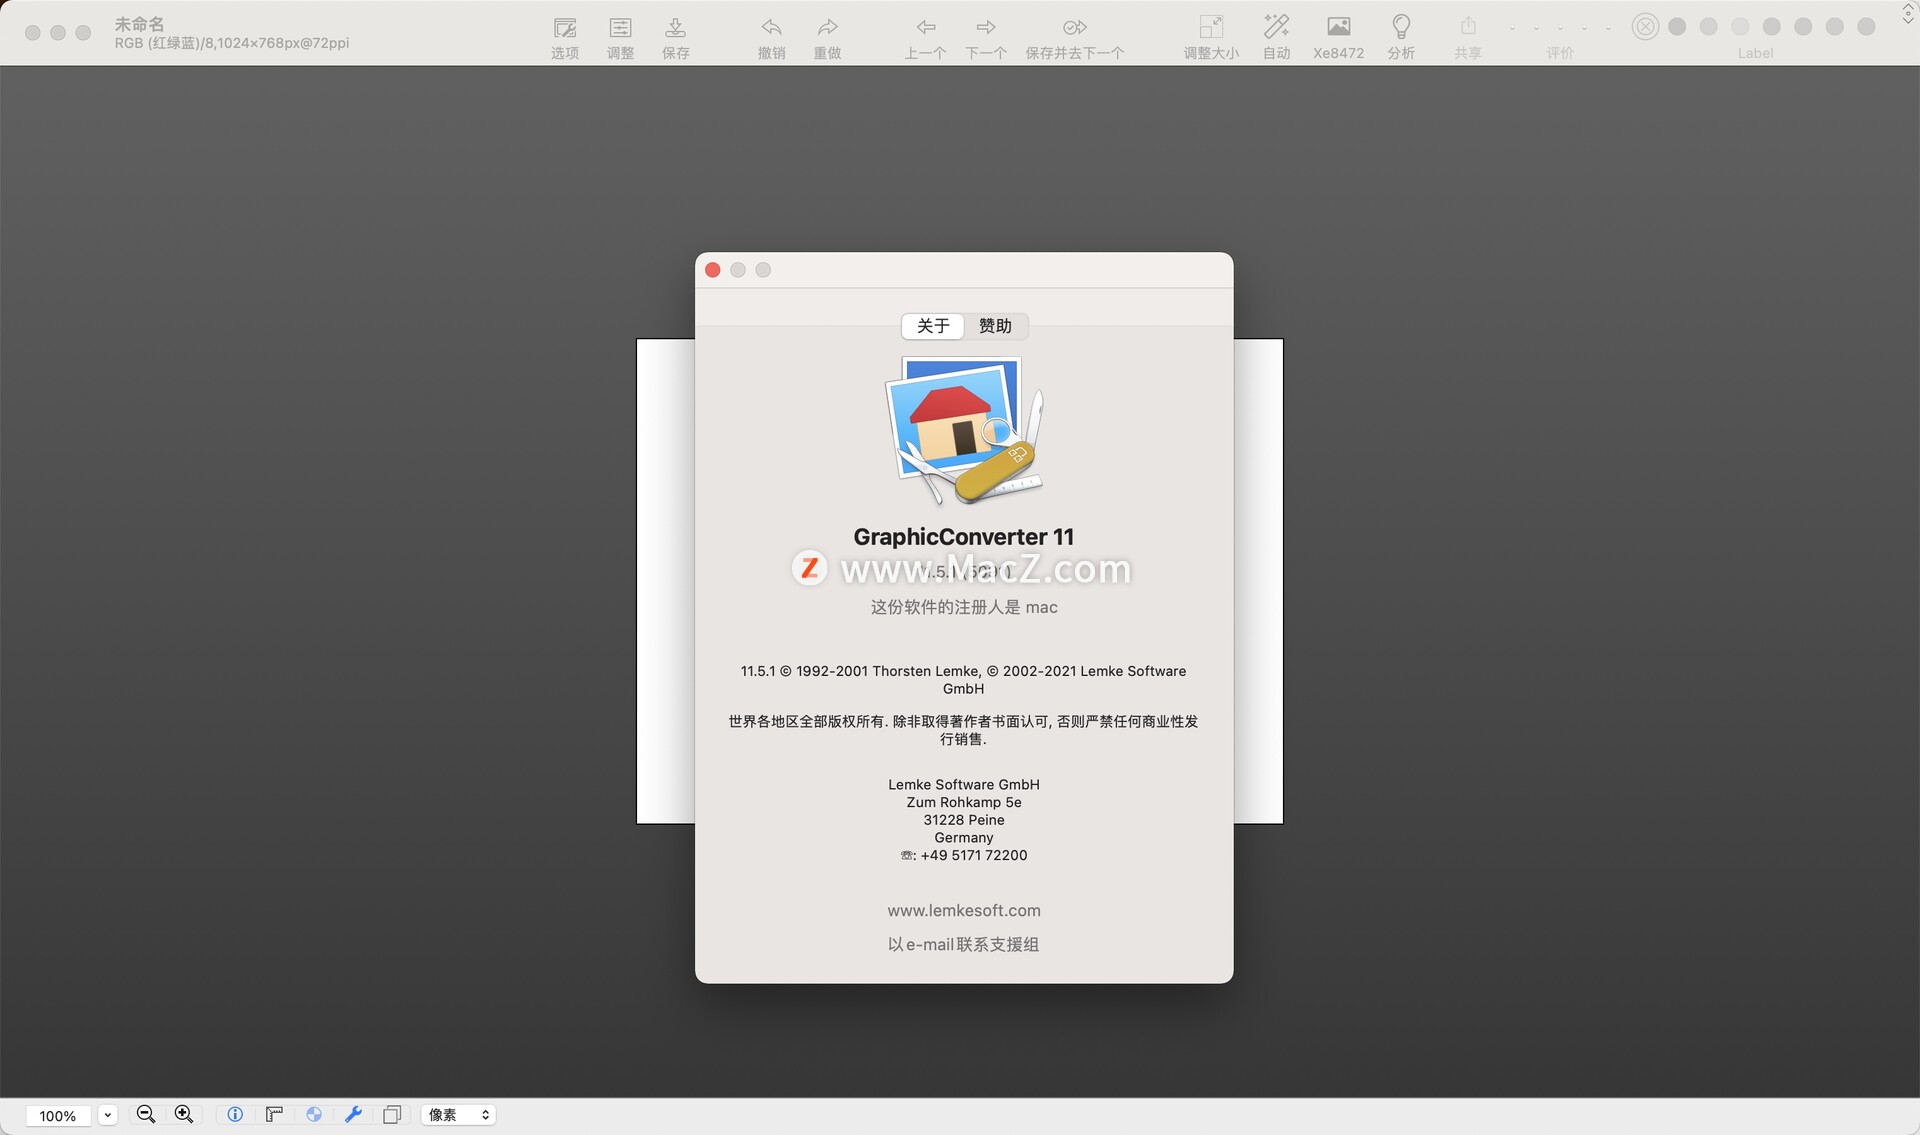
Task: Open the www.lemkesoft.com link
Action: [x=964, y=910]
